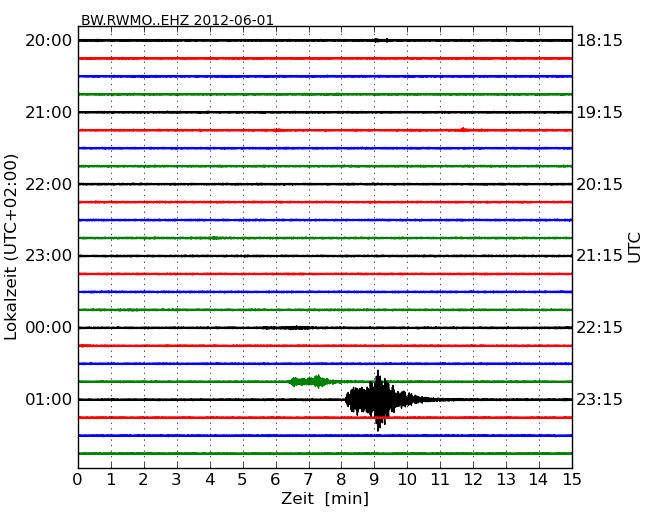
Task: Click the 15 minute tick label
Action: pos(572,480)
